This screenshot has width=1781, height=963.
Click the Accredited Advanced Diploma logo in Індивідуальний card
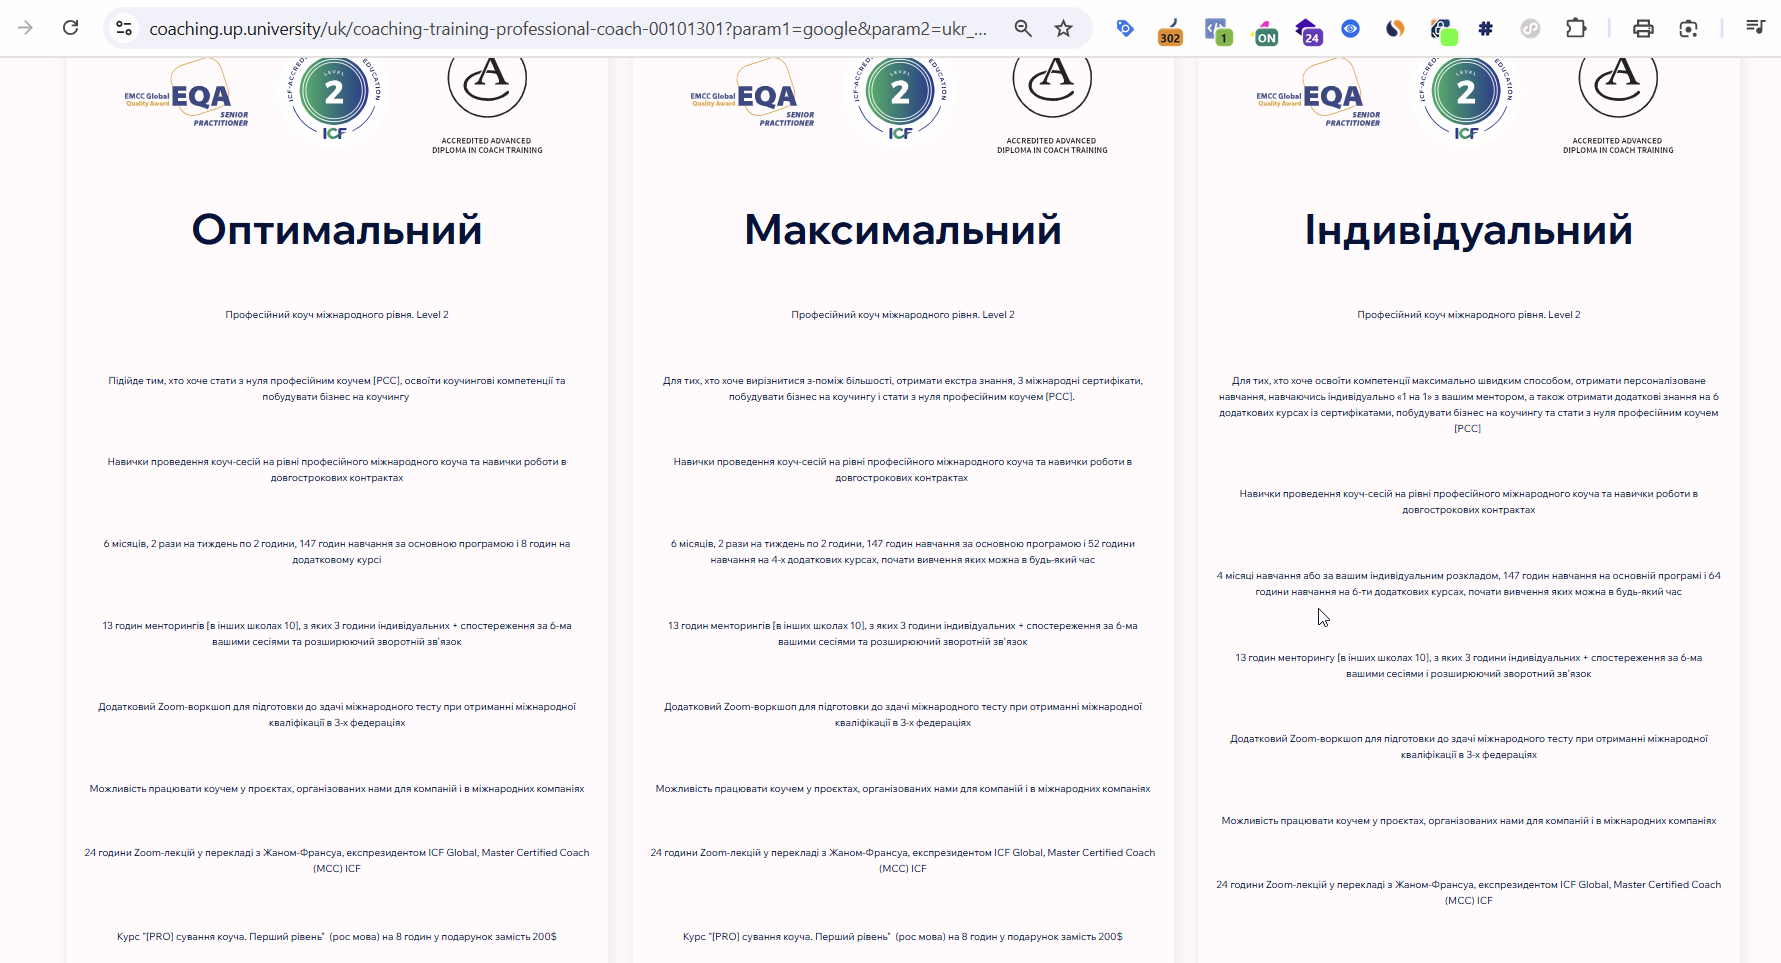(1618, 105)
